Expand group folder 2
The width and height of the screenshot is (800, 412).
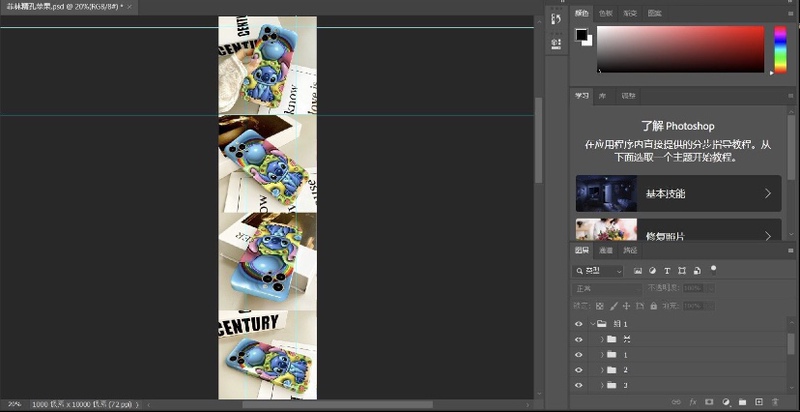tap(602, 370)
